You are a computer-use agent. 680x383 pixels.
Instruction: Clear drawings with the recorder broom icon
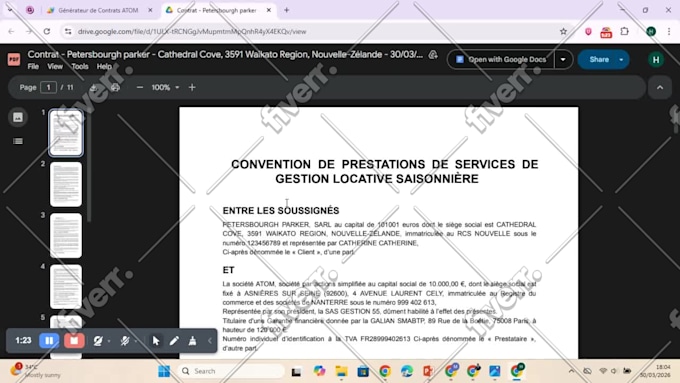(192, 341)
